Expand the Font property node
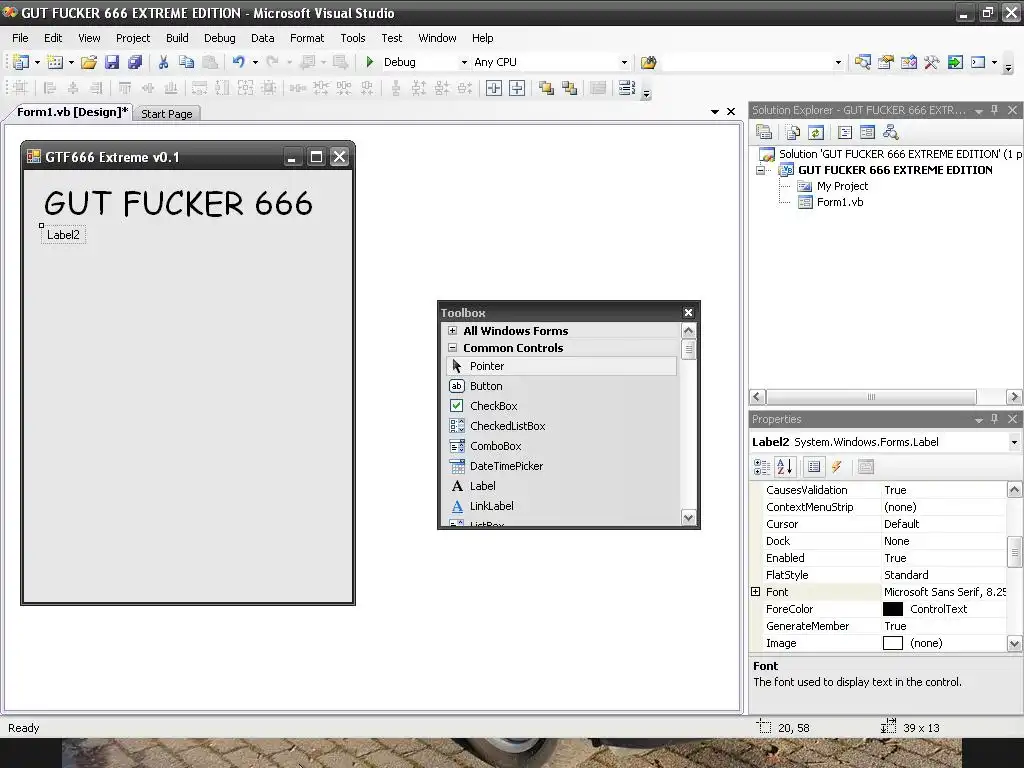The width and height of the screenshot is (1024, 768). [756, 592]
